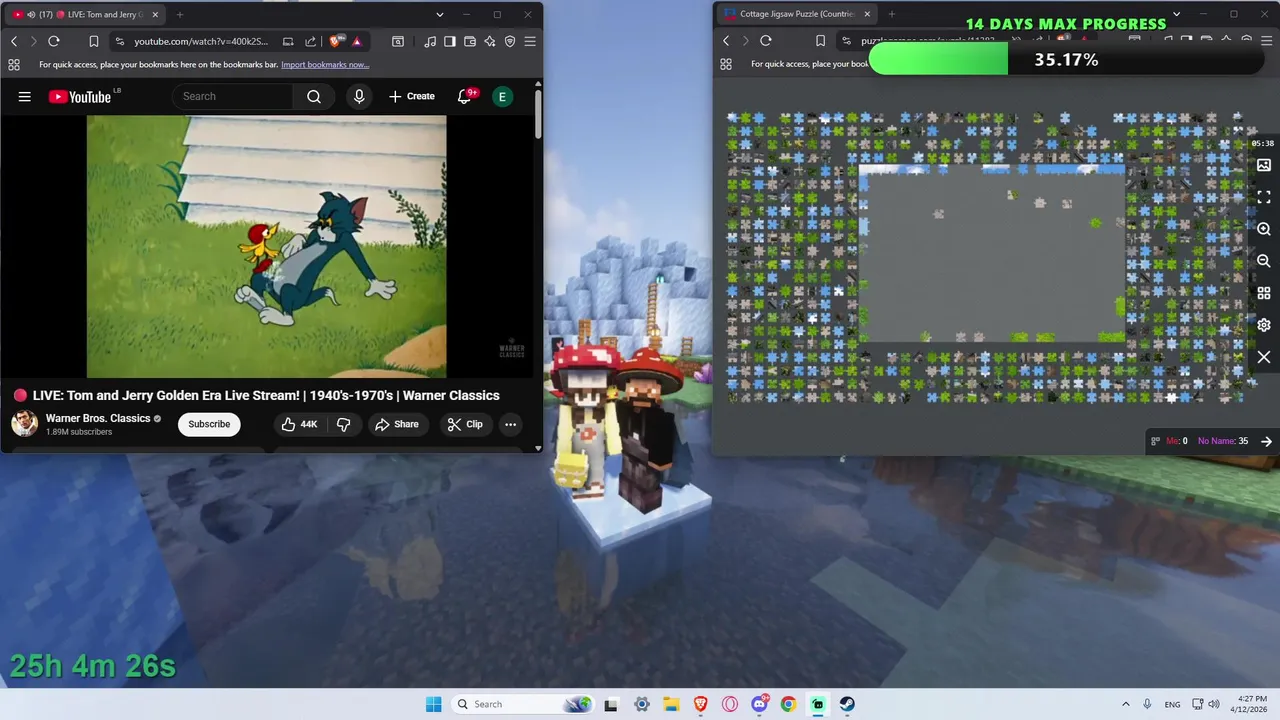Open Leo AI sparkle icon
This screenshot has width=1280, height=720.
(x=490, y=41)
